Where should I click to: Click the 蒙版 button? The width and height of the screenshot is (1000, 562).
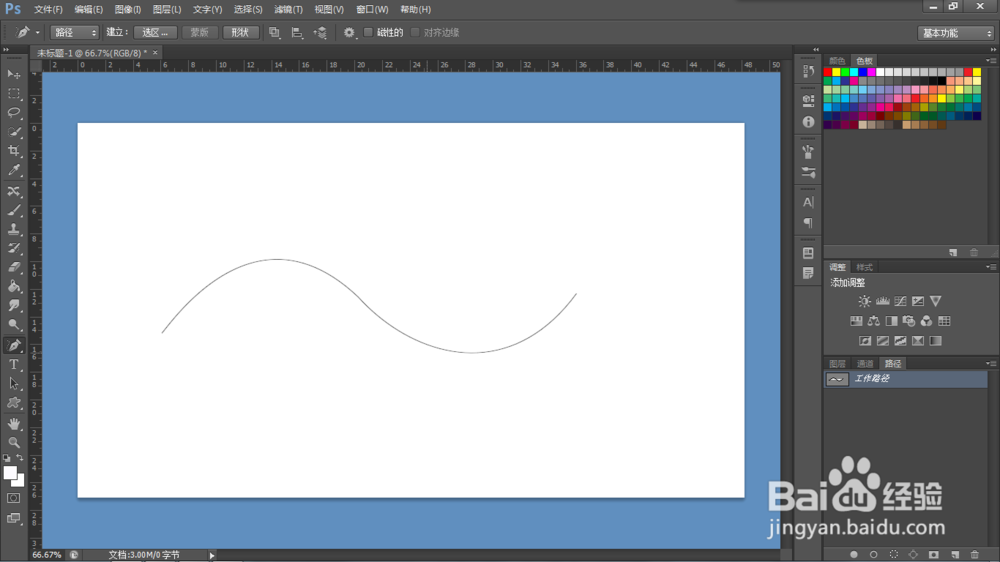point(200,33)
